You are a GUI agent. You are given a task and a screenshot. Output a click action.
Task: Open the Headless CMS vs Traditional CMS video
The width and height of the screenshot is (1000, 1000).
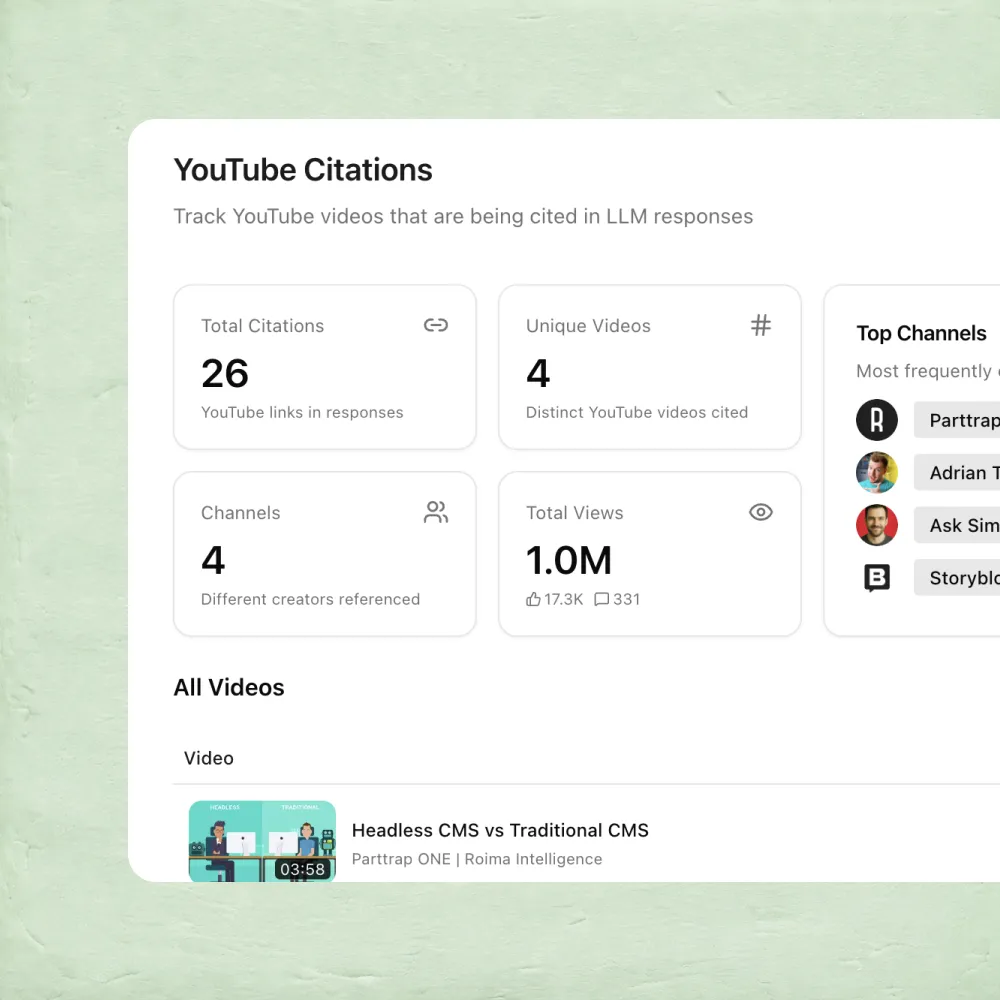tap(500, 830)
